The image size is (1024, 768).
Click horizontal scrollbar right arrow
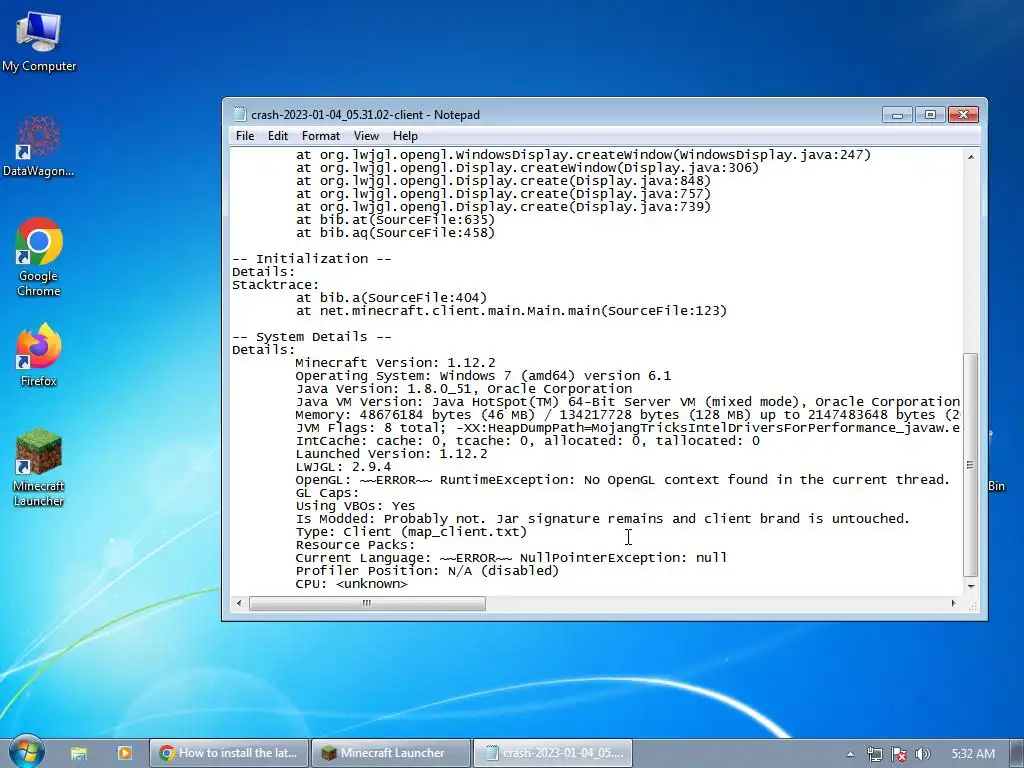[953, 603]
